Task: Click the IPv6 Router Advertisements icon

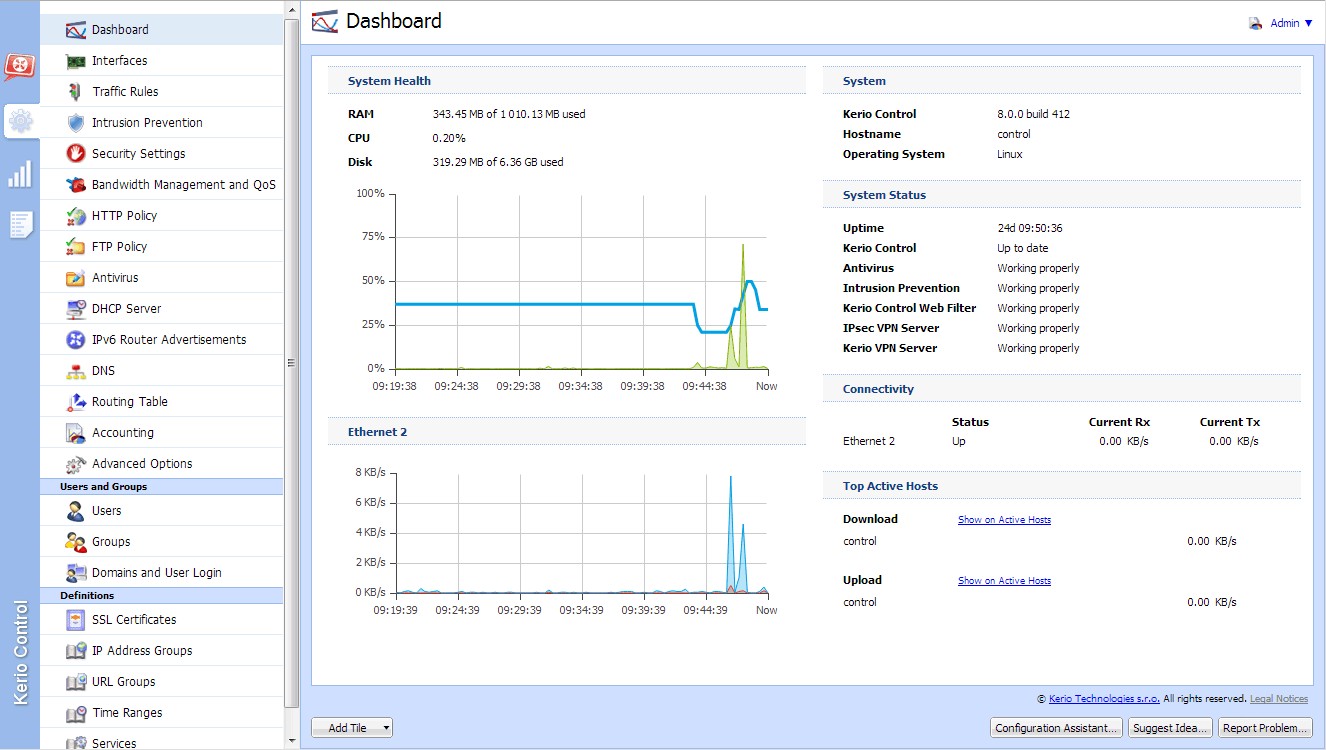Action: tap(76, 340)
